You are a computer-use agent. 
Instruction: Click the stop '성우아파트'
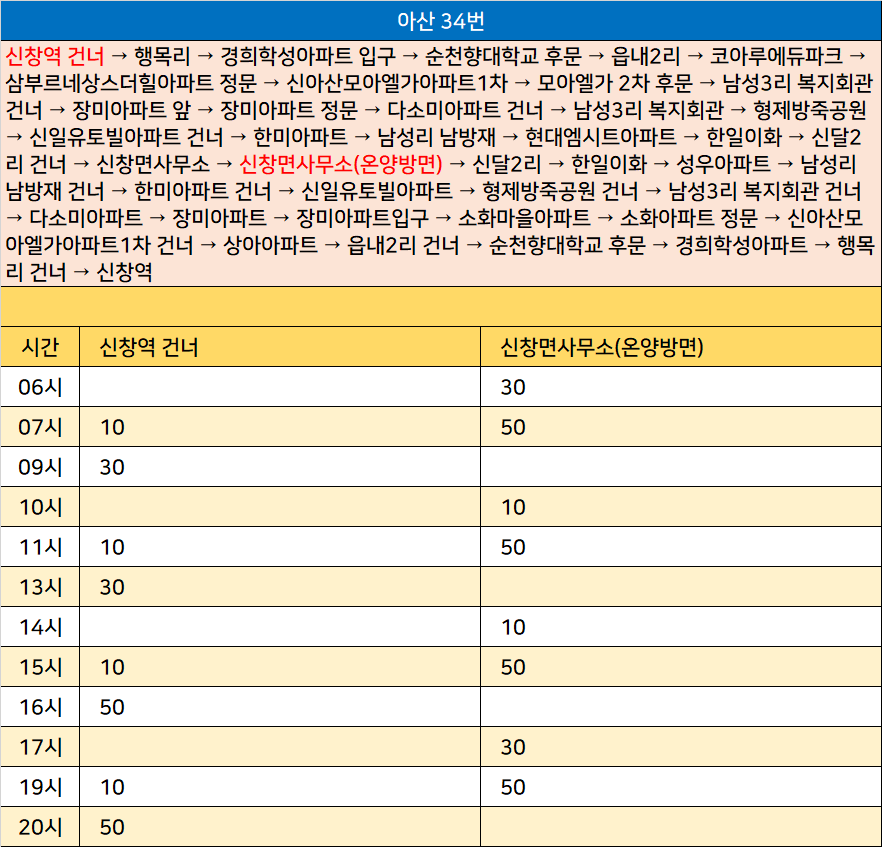coord(723,164)
